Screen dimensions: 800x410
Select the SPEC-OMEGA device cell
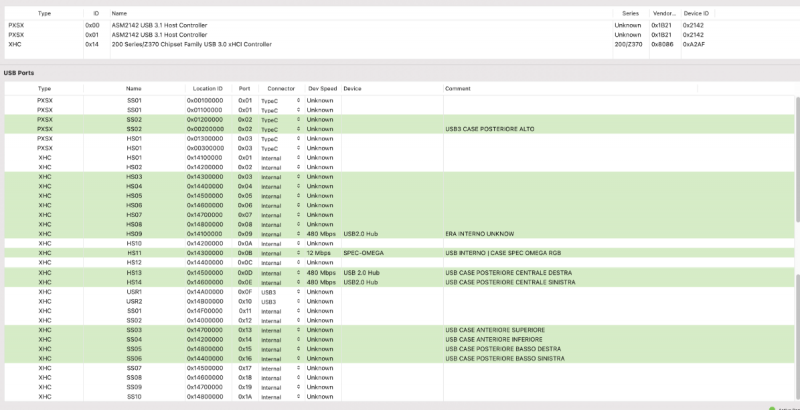click(364, 253)
